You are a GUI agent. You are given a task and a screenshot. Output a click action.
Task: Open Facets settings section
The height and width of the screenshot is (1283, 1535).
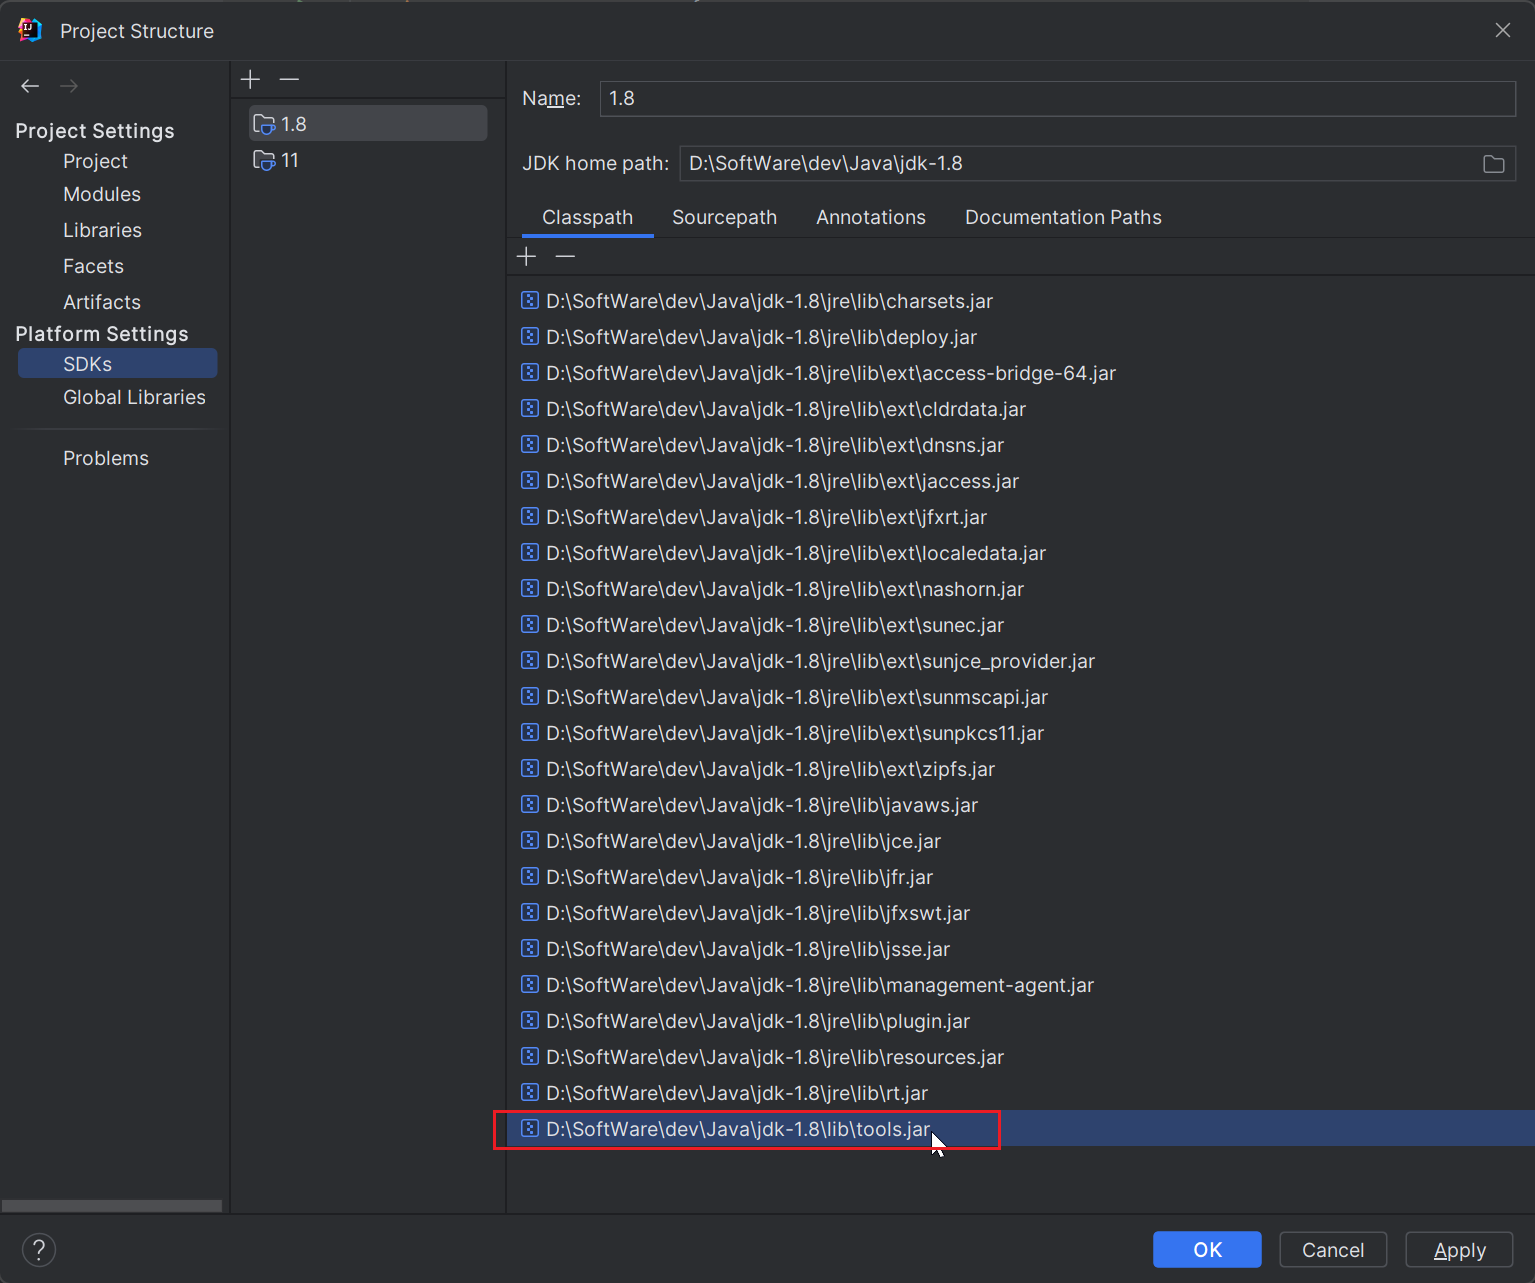pos(93,266)
